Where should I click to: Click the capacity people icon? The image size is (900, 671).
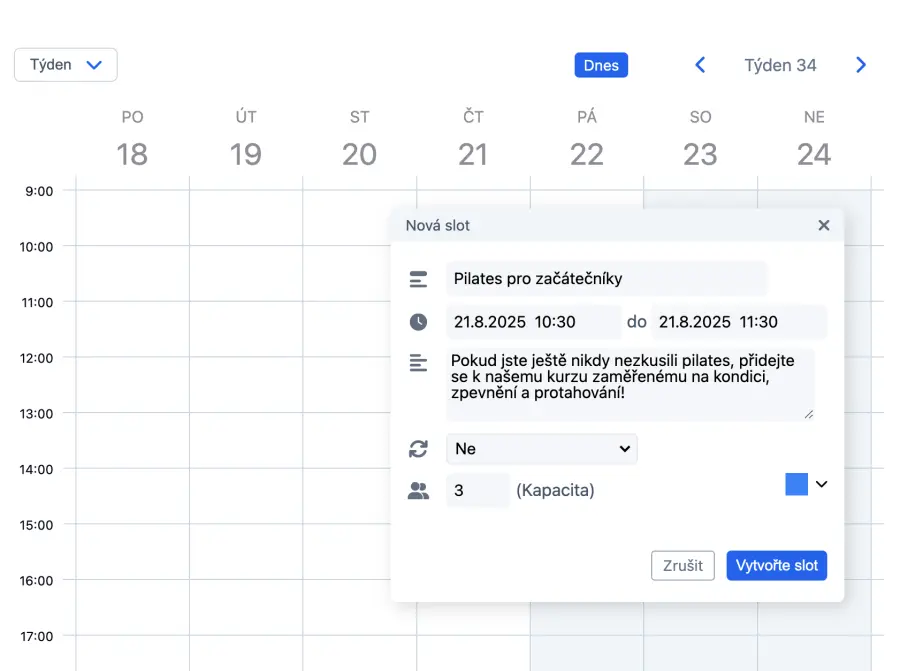pos(418,491)
